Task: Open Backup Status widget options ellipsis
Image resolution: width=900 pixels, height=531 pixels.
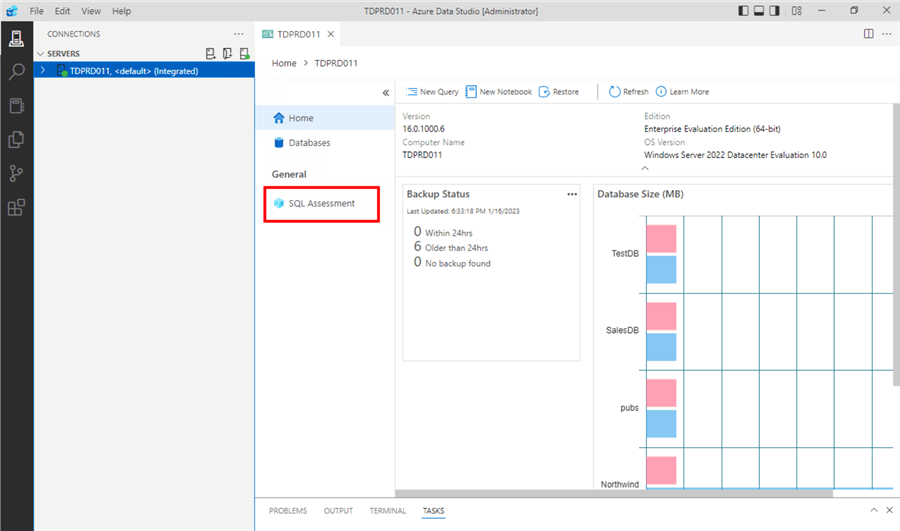Action: pyautogui.click(x=572, y=194)
